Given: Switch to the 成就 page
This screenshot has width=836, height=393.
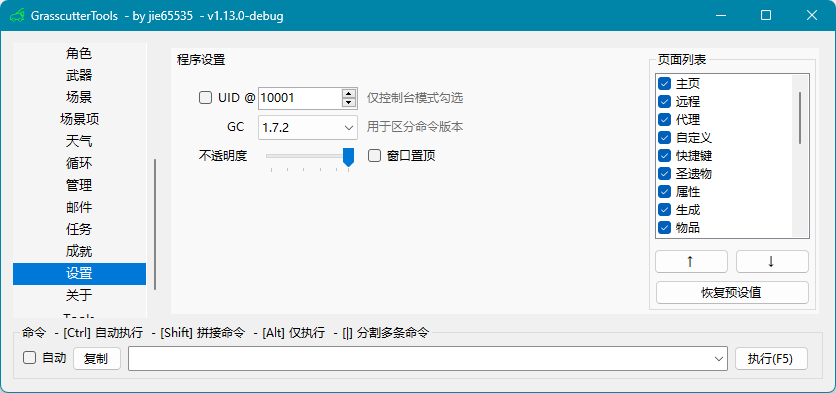Looking at the screenshot, I should click(x=79, y=251).
